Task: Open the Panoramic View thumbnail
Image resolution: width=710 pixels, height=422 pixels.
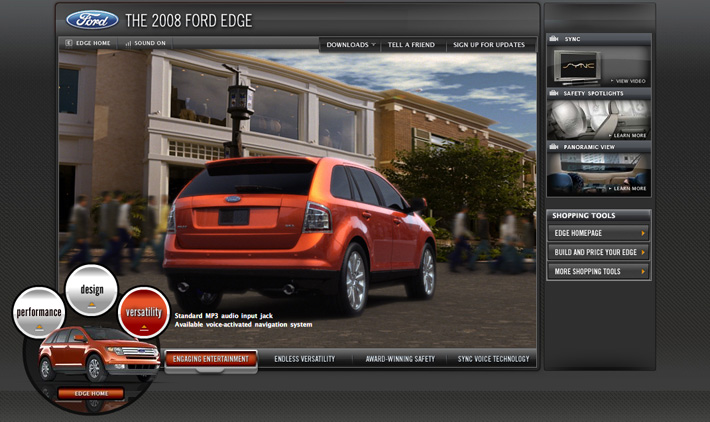Action: [x=599, y=174]
